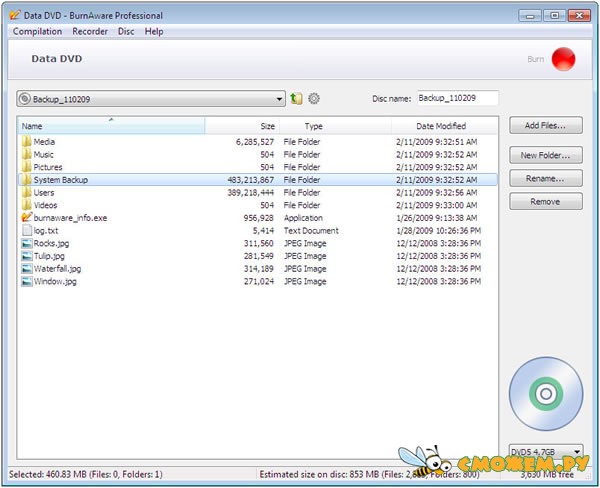
Task: Click the BurnAware title bar app icon
Action: [x=15, y=15]
